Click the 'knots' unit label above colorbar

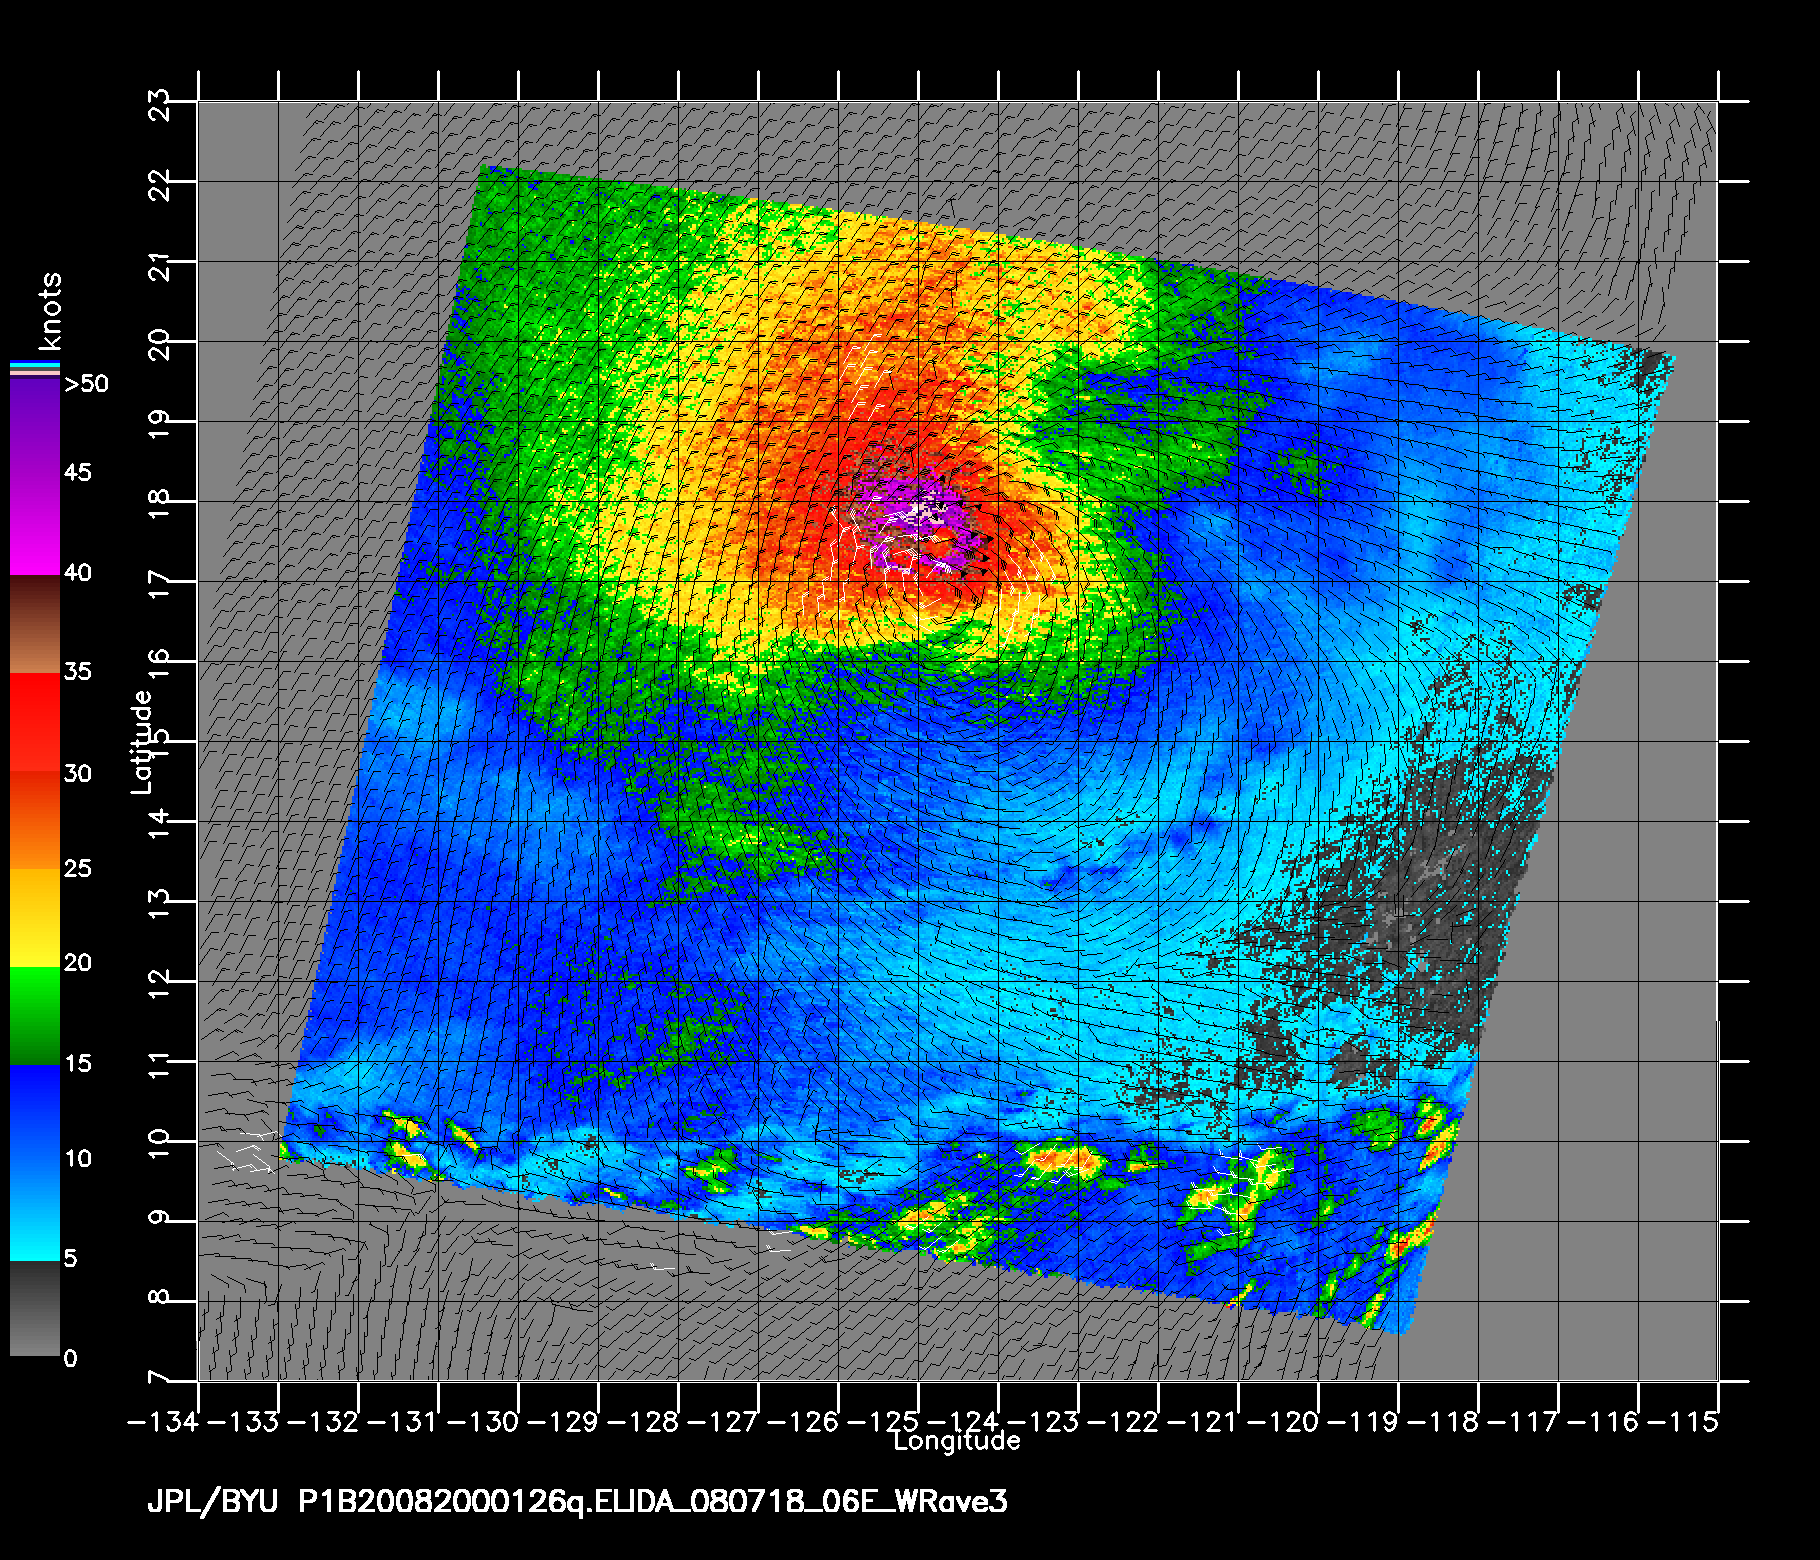click(x=49, y=309)
